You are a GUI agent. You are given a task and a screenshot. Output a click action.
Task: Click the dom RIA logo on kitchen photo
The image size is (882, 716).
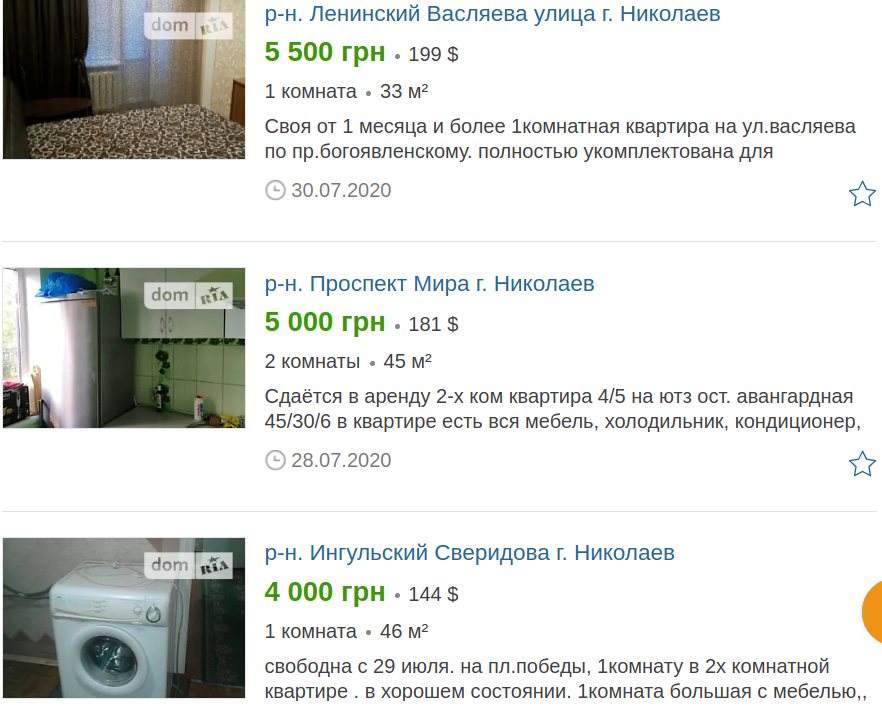click(x=188, y=295)
